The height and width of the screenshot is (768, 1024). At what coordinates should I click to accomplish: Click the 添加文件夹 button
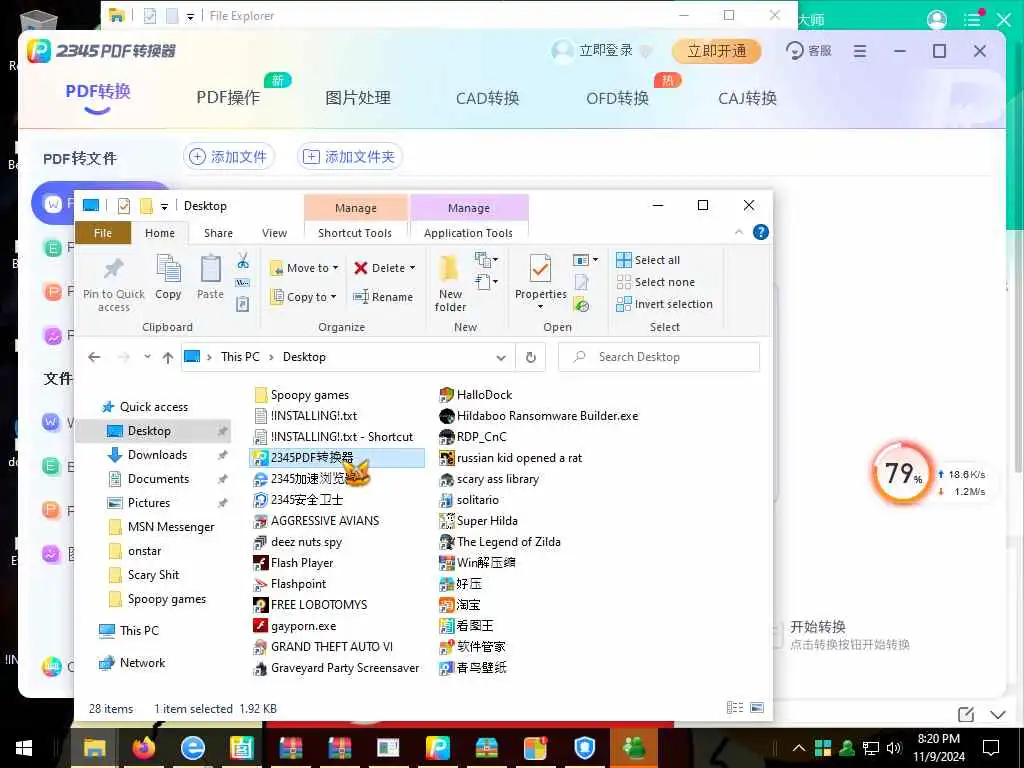coord(350,157)
